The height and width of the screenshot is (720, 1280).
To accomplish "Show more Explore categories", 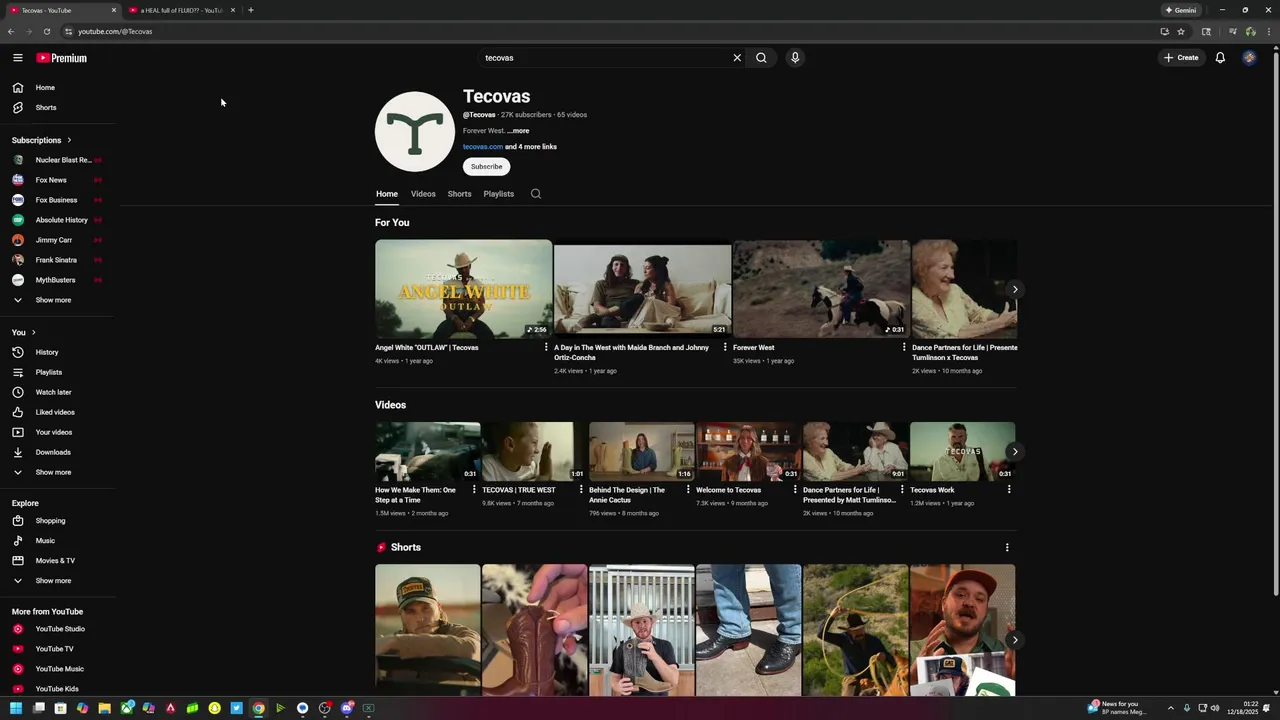I will (53, 580).
